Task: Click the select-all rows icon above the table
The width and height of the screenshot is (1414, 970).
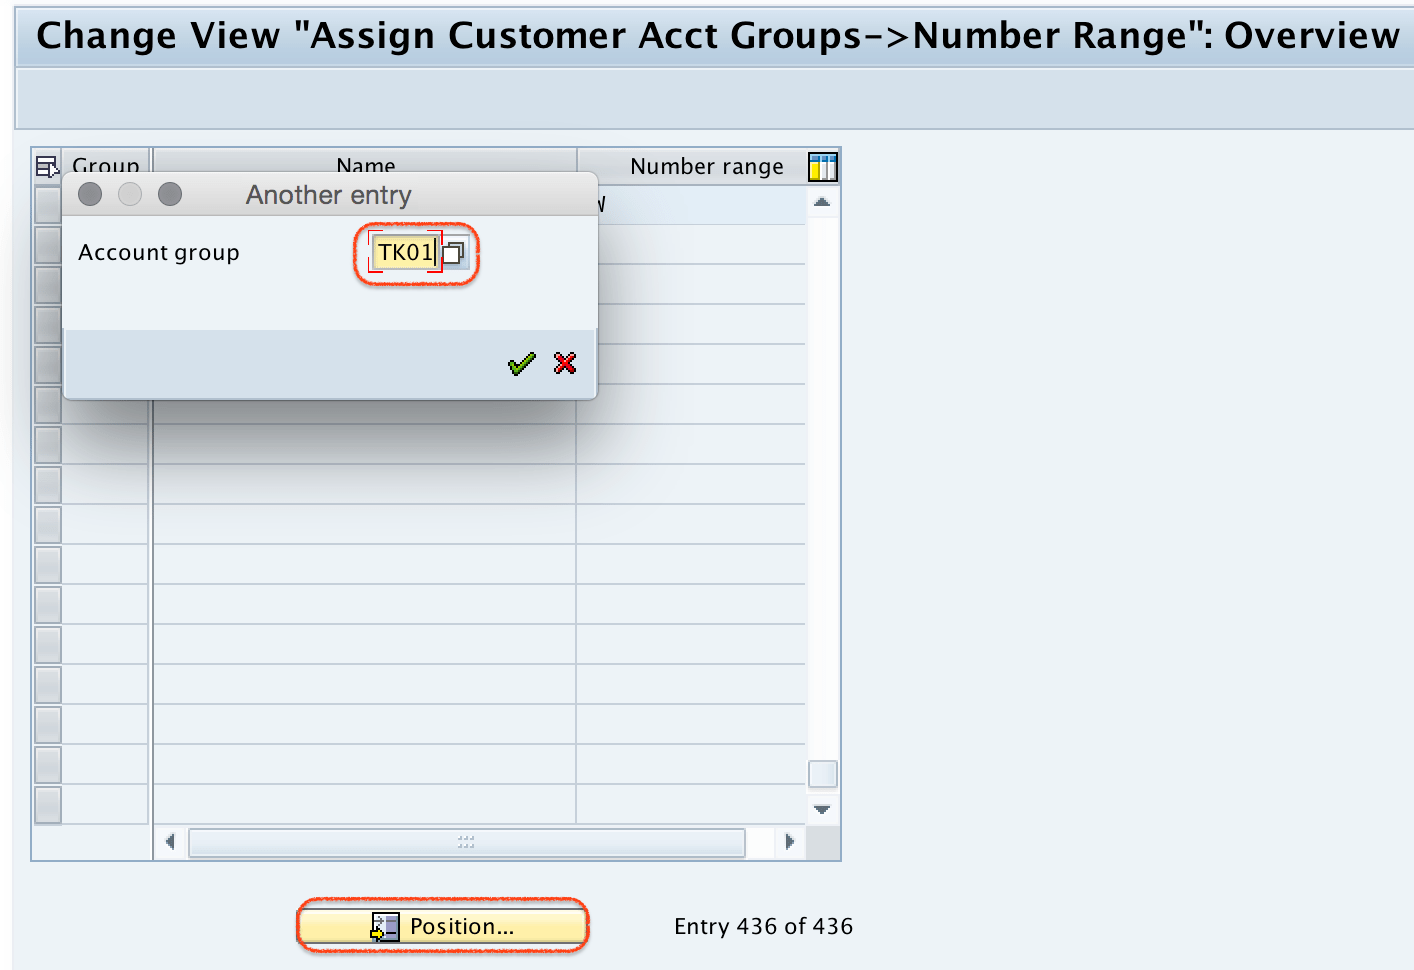Action: pyautogui.click(x=47, y=167)
